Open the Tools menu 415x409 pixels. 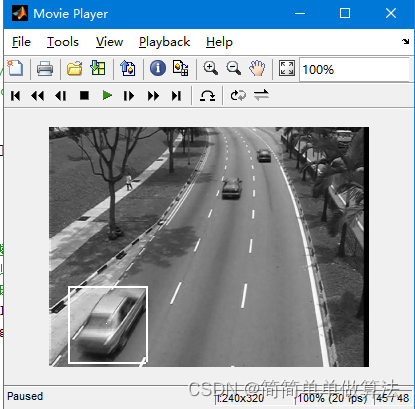click(63, 42)
